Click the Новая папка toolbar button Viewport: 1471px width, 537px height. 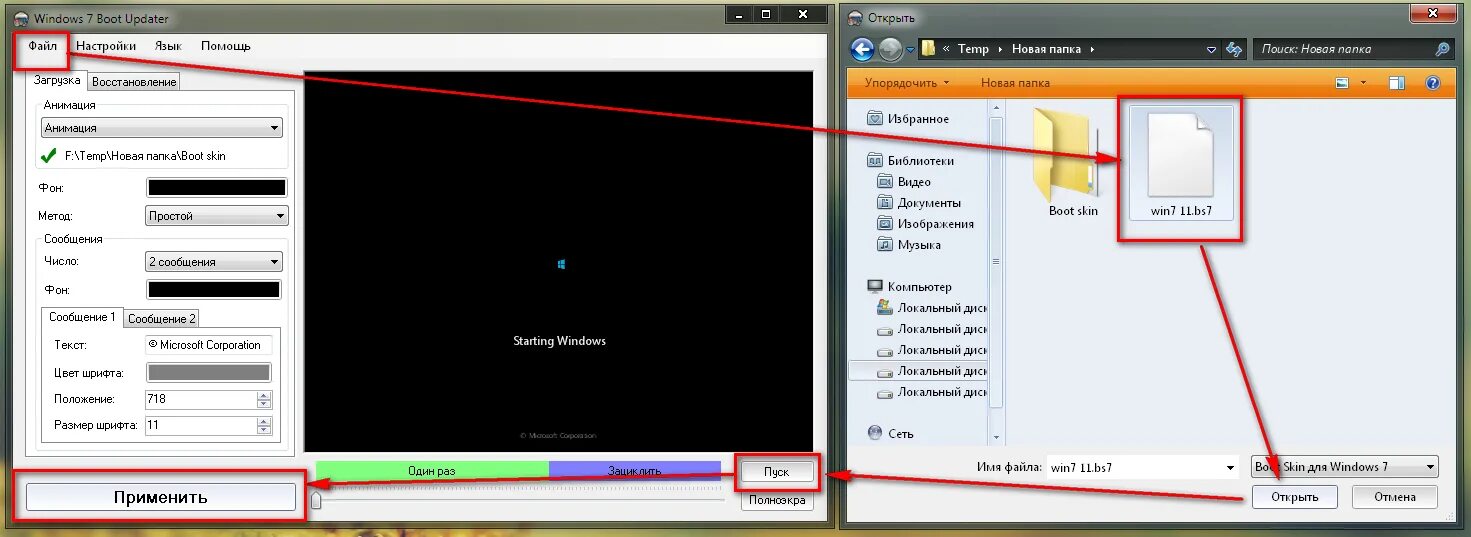point(1015,83)
